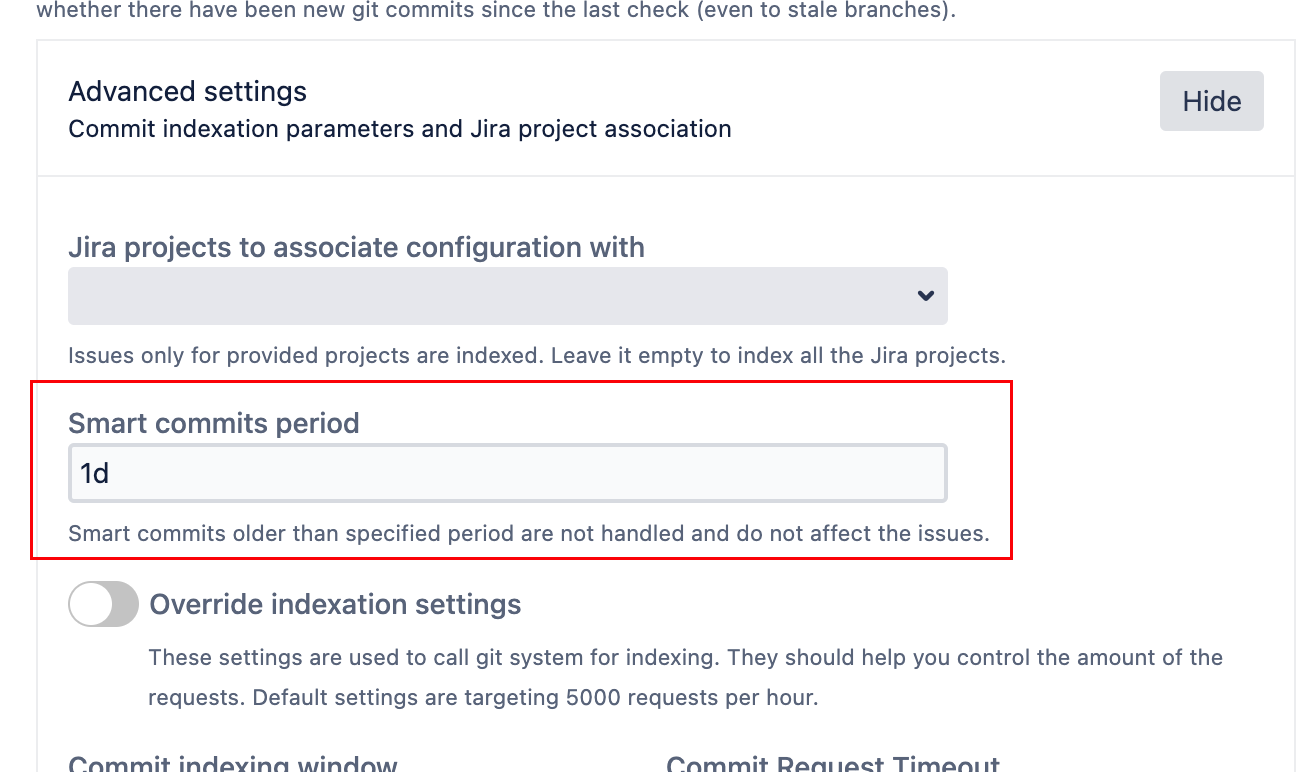Image resolution: width=1310 pixels, height=772 pixels.
Task: Click the Hide button for Advanced settings
Action: click(x=1211, y=101)
